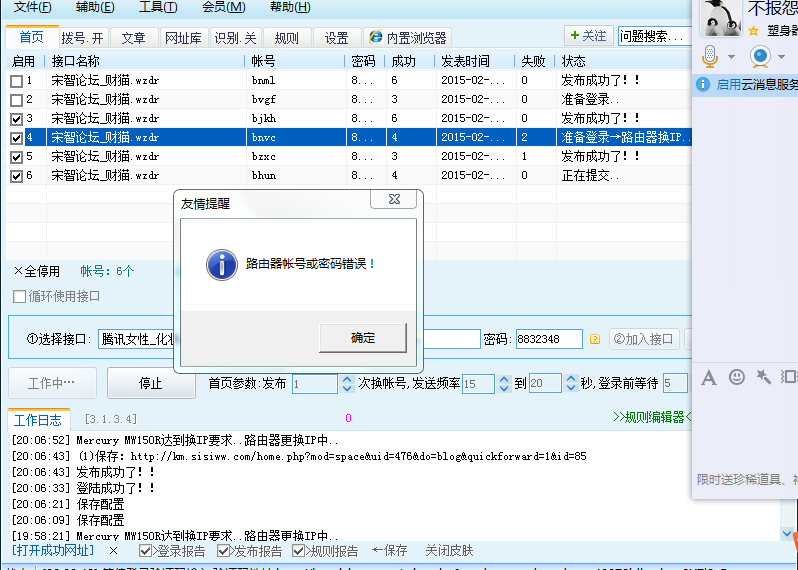Toggle the 登录报告 checkbox
798x570 pixels.
(145, 551)
